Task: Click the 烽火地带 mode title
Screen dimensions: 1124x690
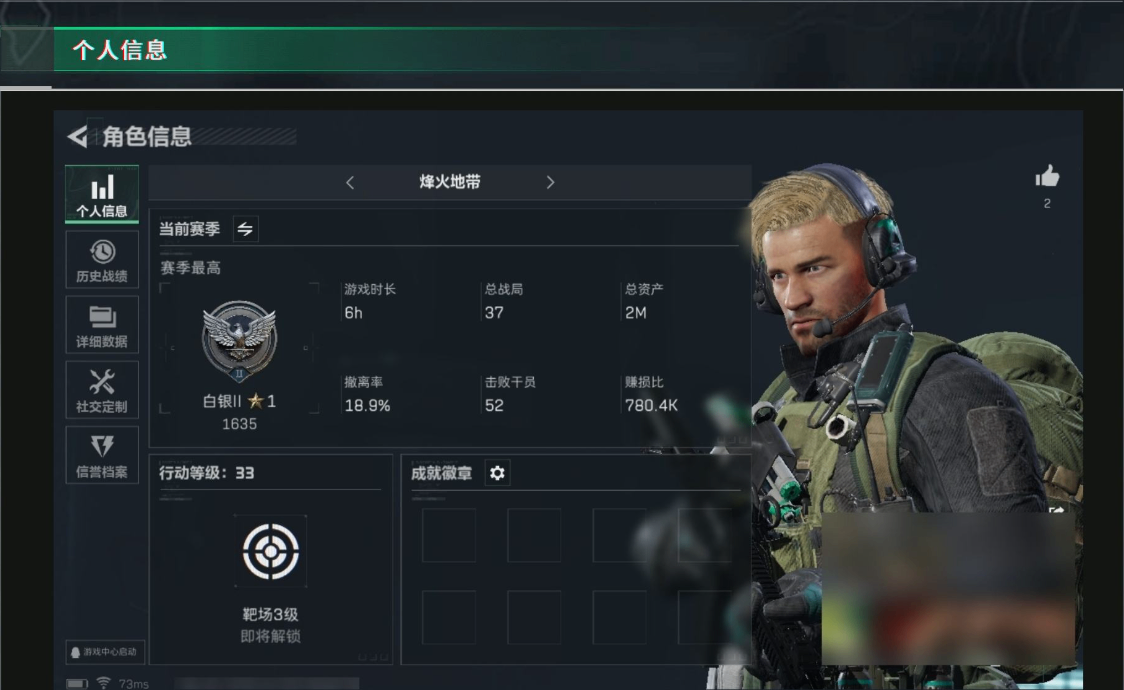Action: [450, 182]
